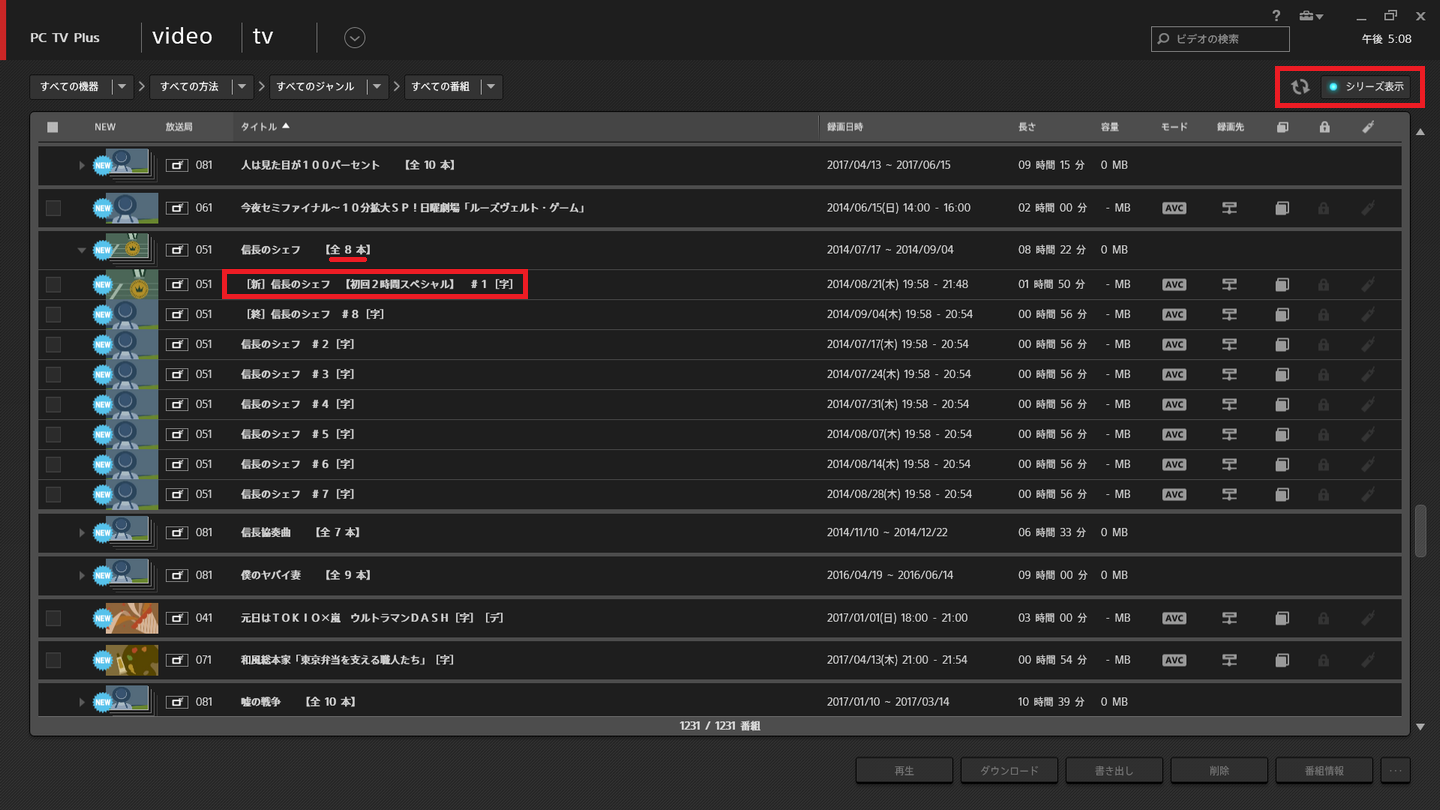
Task: Toggle the シリーズ表示 switch off
Action: (x=1365, y=87)
